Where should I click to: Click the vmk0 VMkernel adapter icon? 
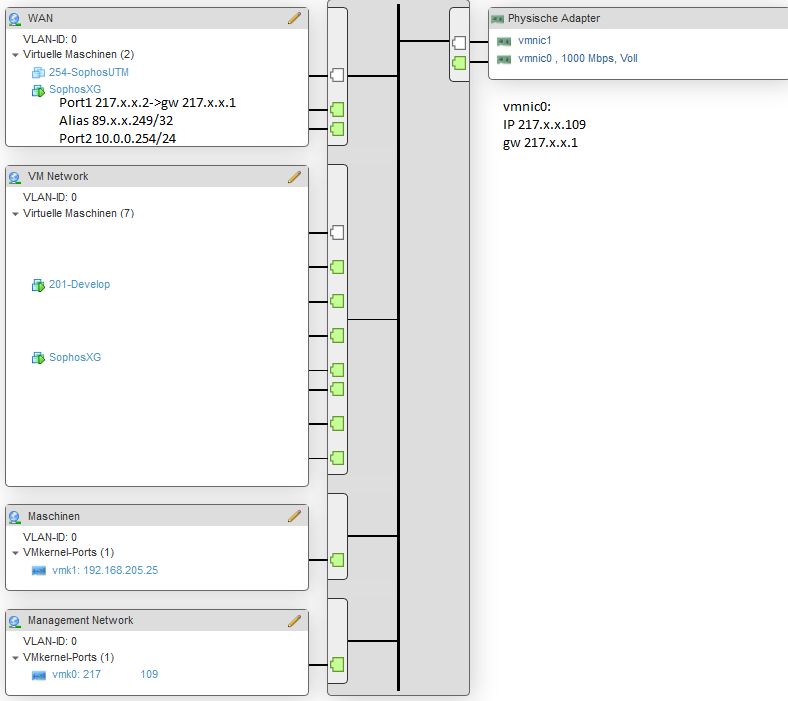pyautogui.click(x=39, y=675)
